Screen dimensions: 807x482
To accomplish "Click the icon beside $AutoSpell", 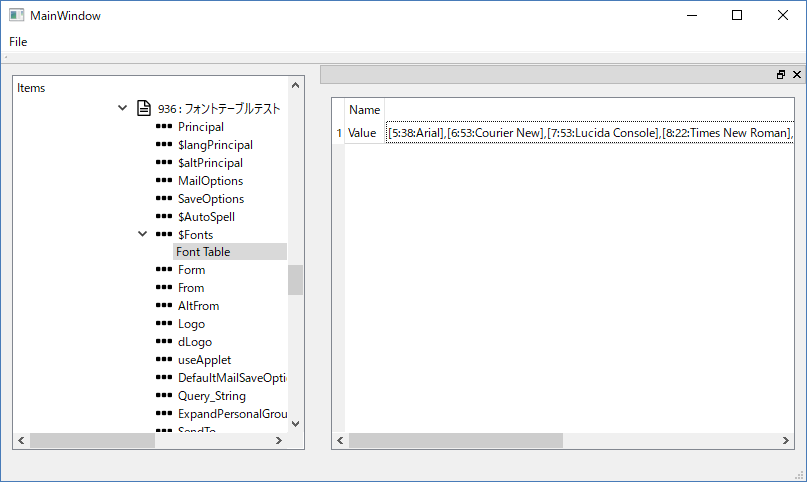I will (x=164, y=217).
